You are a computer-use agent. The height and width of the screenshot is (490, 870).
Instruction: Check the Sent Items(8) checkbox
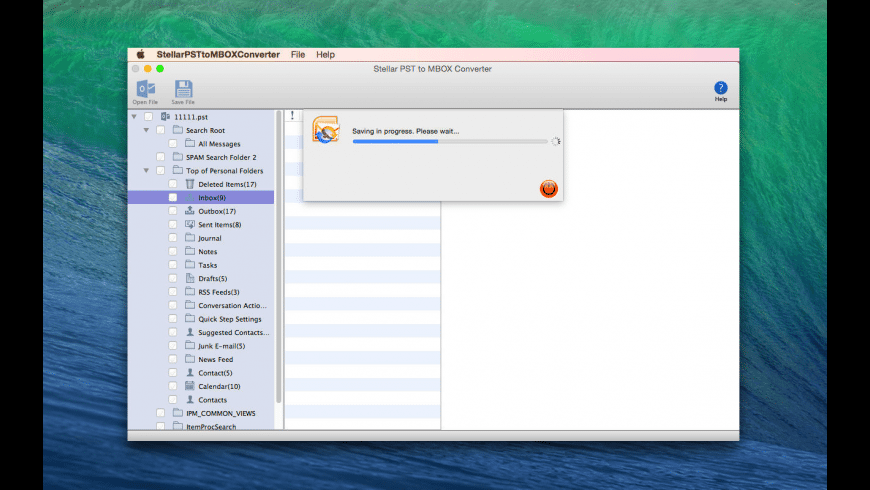(173, 225)
